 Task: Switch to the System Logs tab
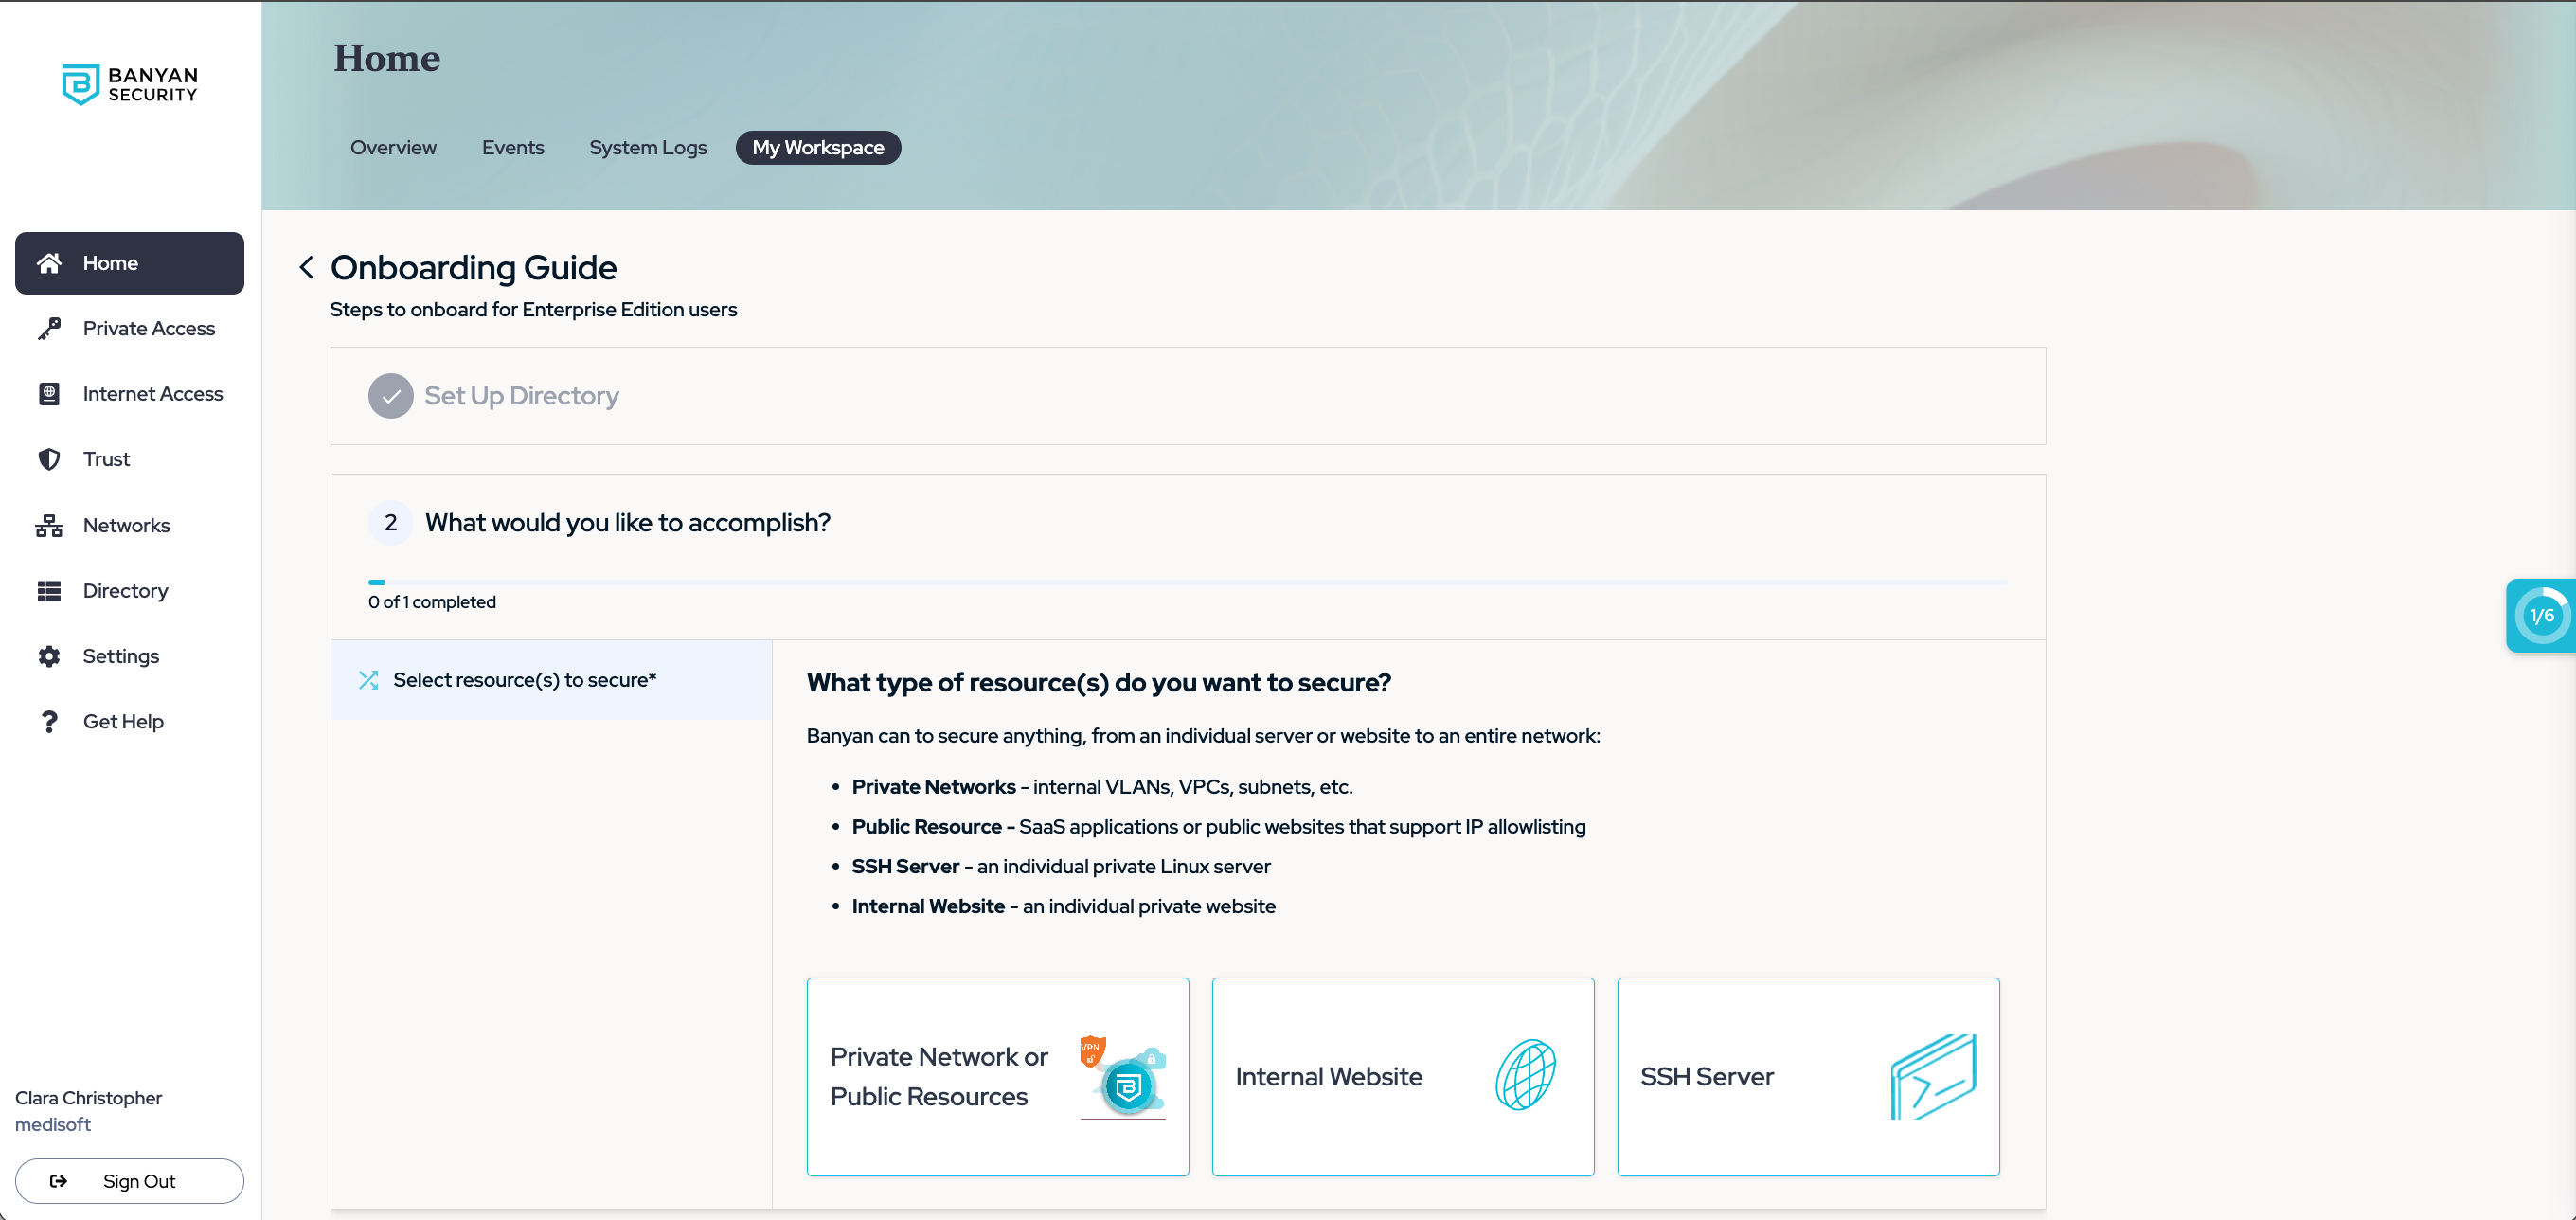point(647,148)
